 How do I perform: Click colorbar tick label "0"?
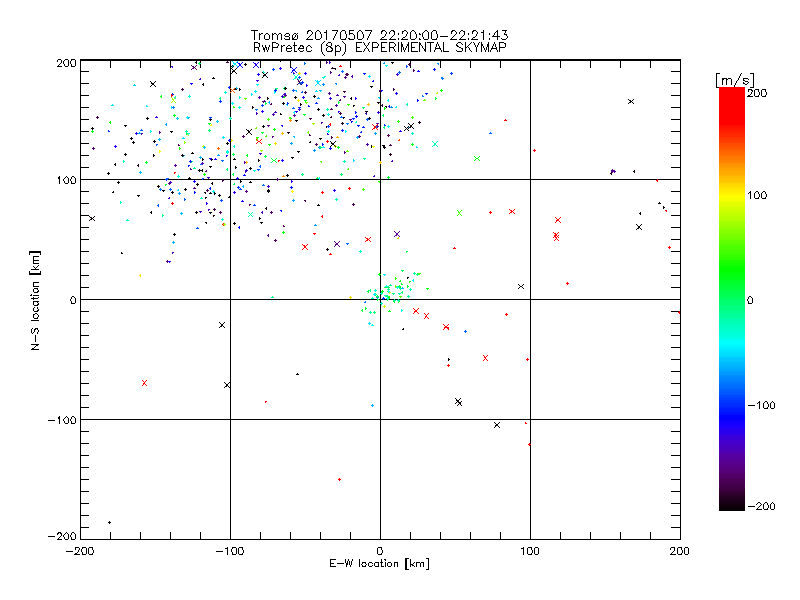(x=750, y=300)
